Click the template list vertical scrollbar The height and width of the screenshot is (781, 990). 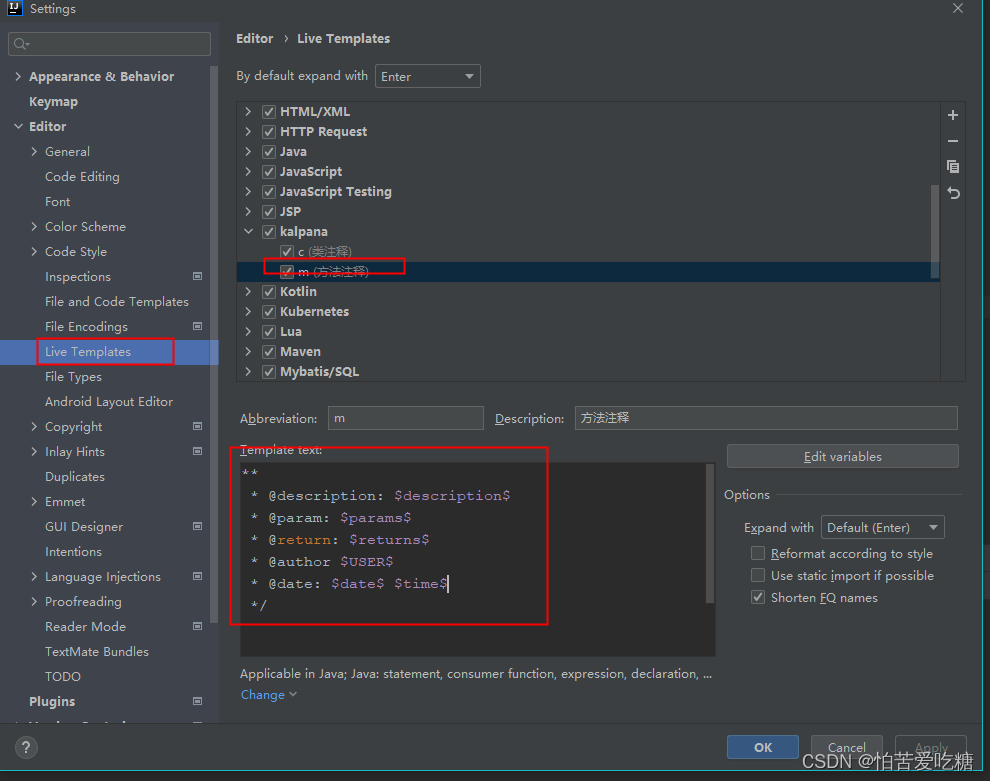pos(935,231)
